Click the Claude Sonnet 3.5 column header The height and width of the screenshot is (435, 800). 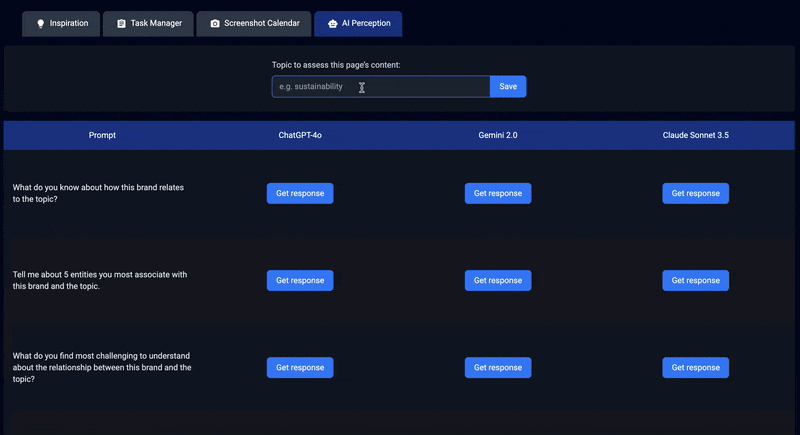[695, 135]
